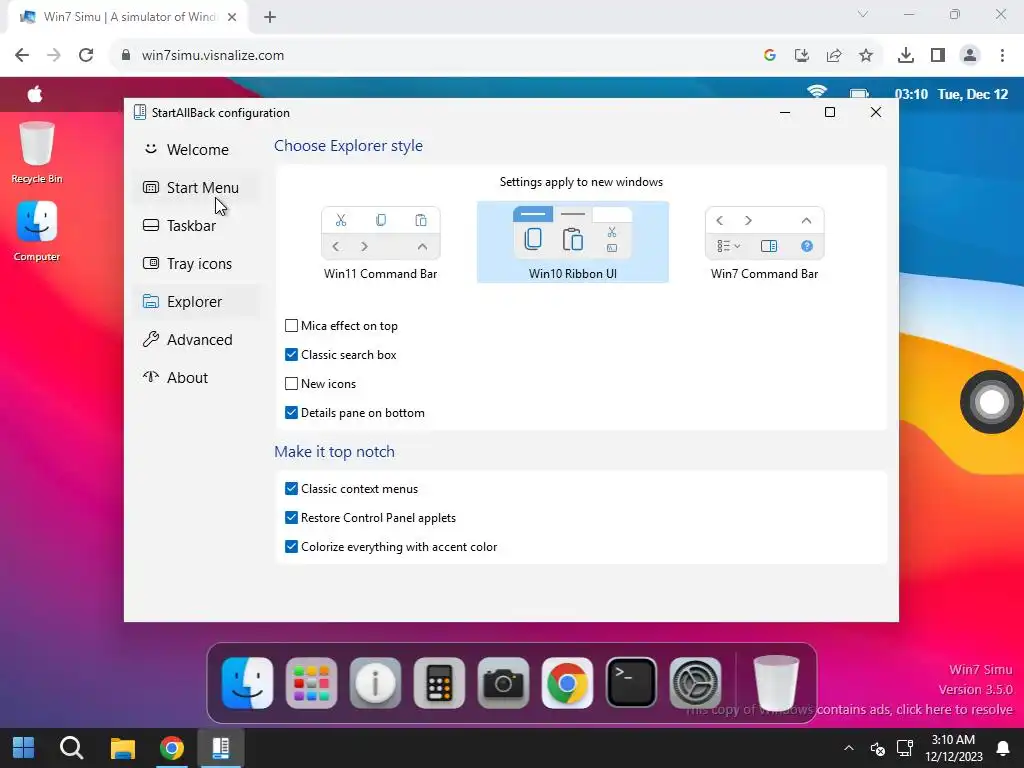The width and height of the screenshot is (1024, 768).
Task: Enable the New icons option
Action: pos(291,384)
